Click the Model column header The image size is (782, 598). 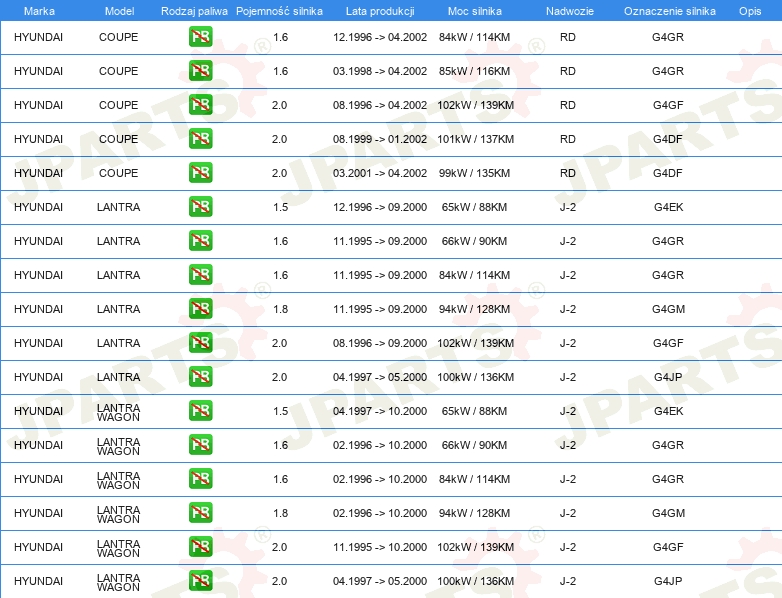pos(119,11)
